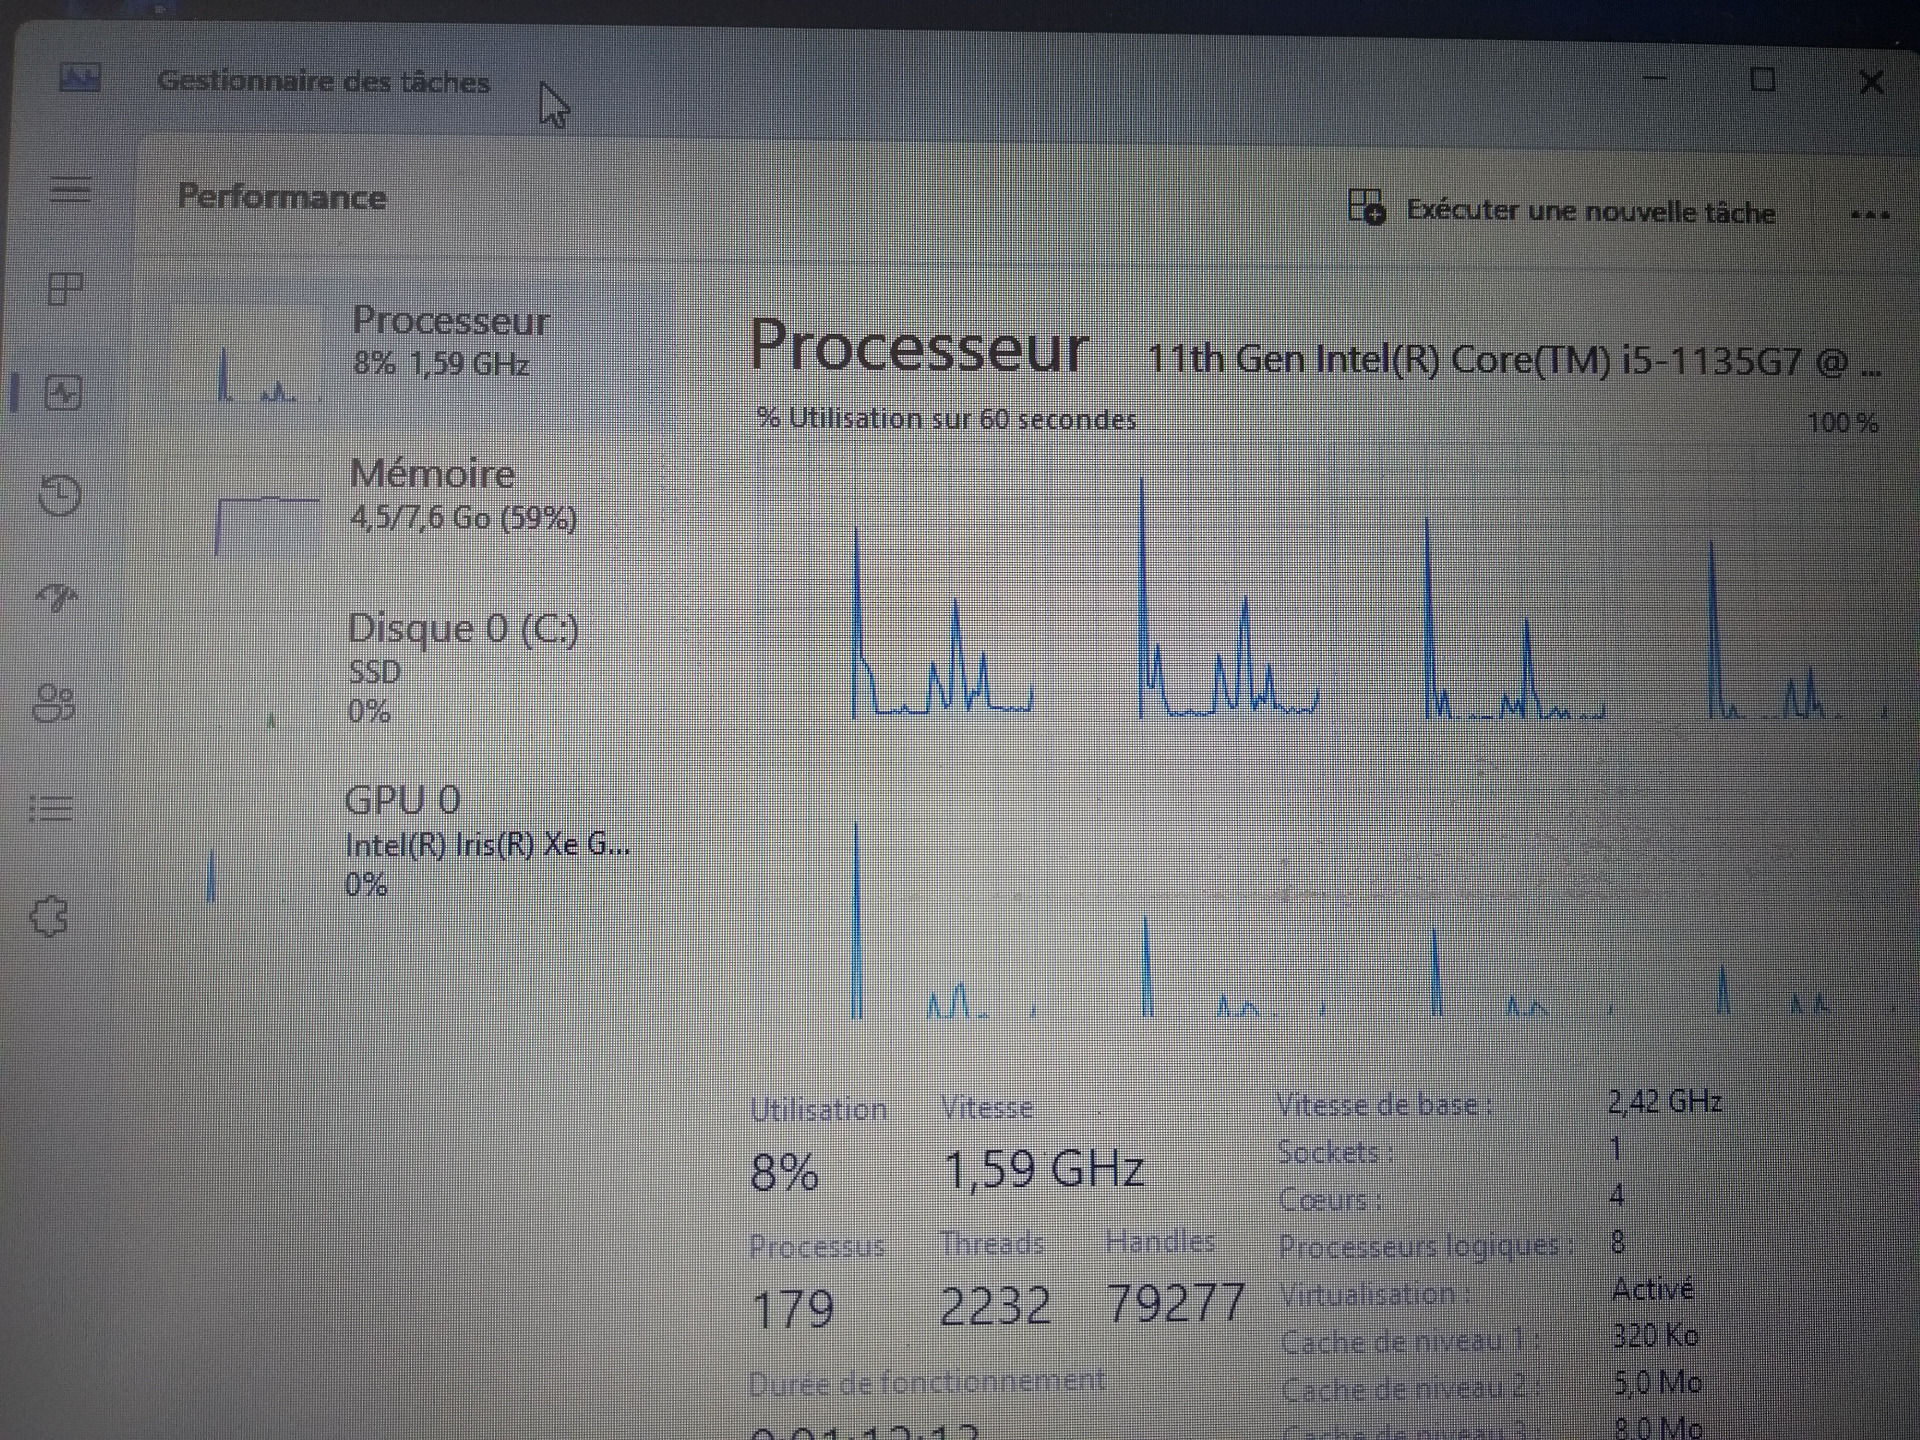Screen dimensions: 1920x1440
Task: Open the Users page icon
Action: [x=54, y=703]
